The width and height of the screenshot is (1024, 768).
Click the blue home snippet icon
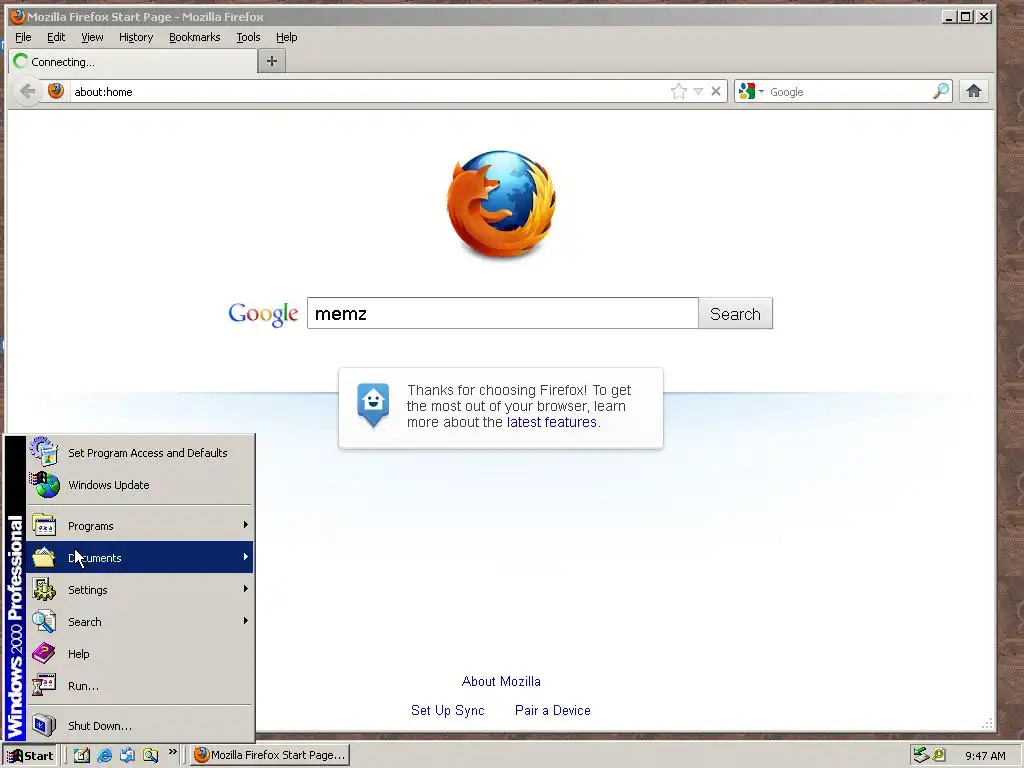tap(373, 404)
